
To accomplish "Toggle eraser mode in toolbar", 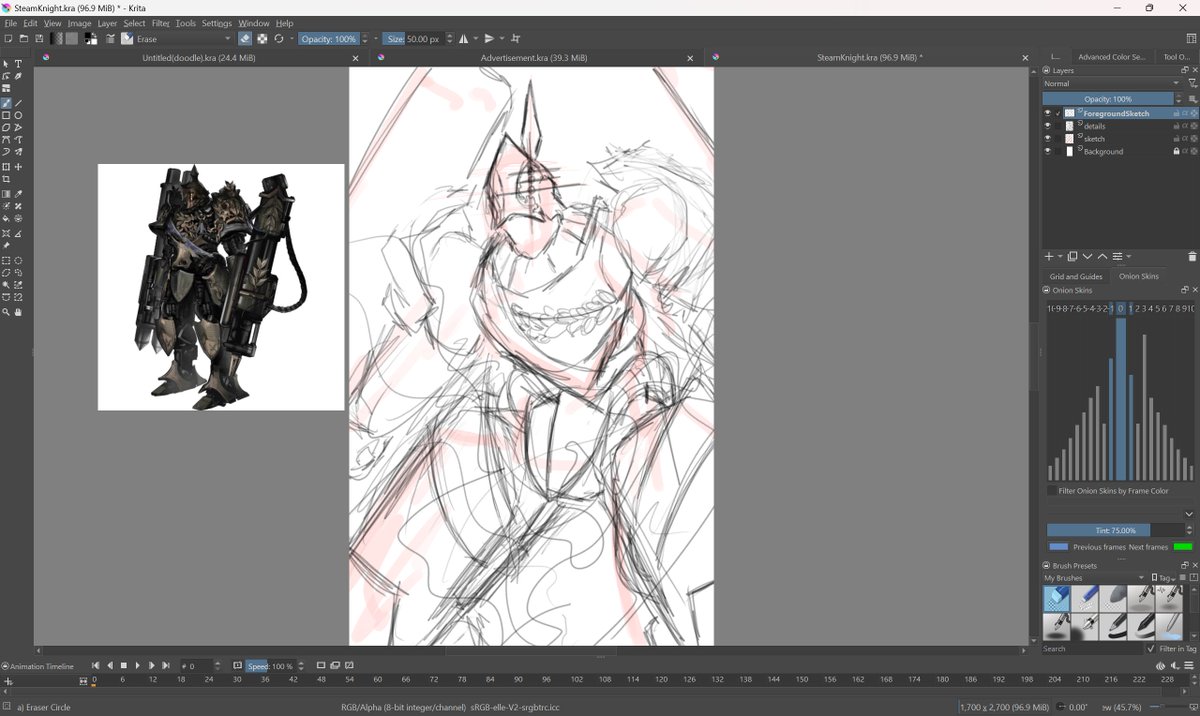I will pos(245,39).
